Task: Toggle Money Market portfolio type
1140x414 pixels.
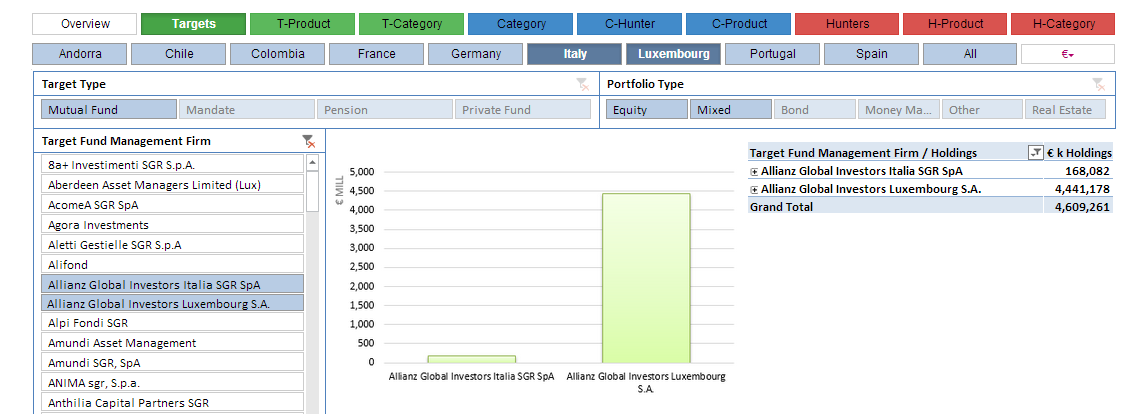Action: (899, 110)
